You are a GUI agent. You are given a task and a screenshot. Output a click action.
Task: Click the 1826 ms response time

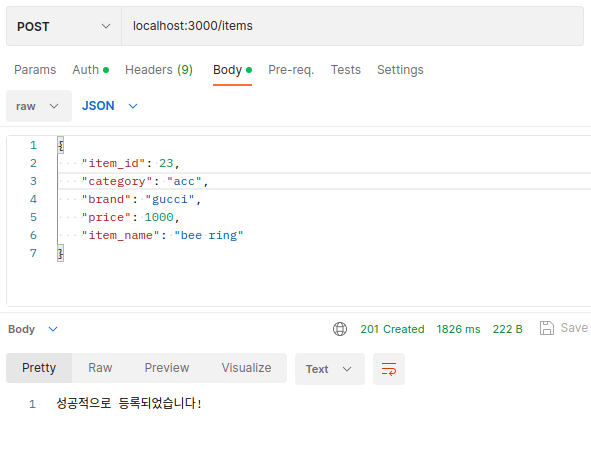tap(458, 329)
